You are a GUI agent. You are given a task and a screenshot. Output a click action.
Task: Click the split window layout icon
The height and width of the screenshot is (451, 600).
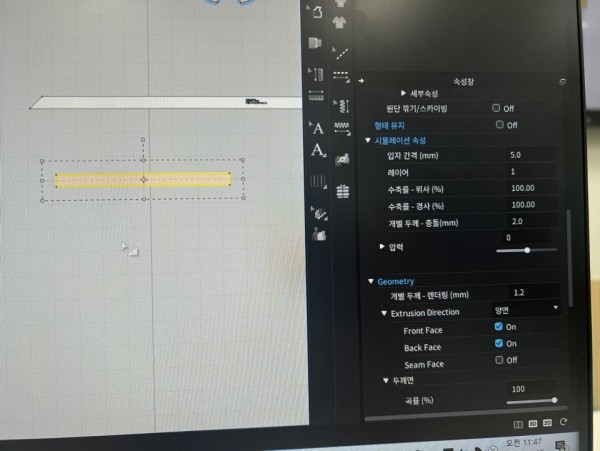pyautogui.click(x=519, y=424)
